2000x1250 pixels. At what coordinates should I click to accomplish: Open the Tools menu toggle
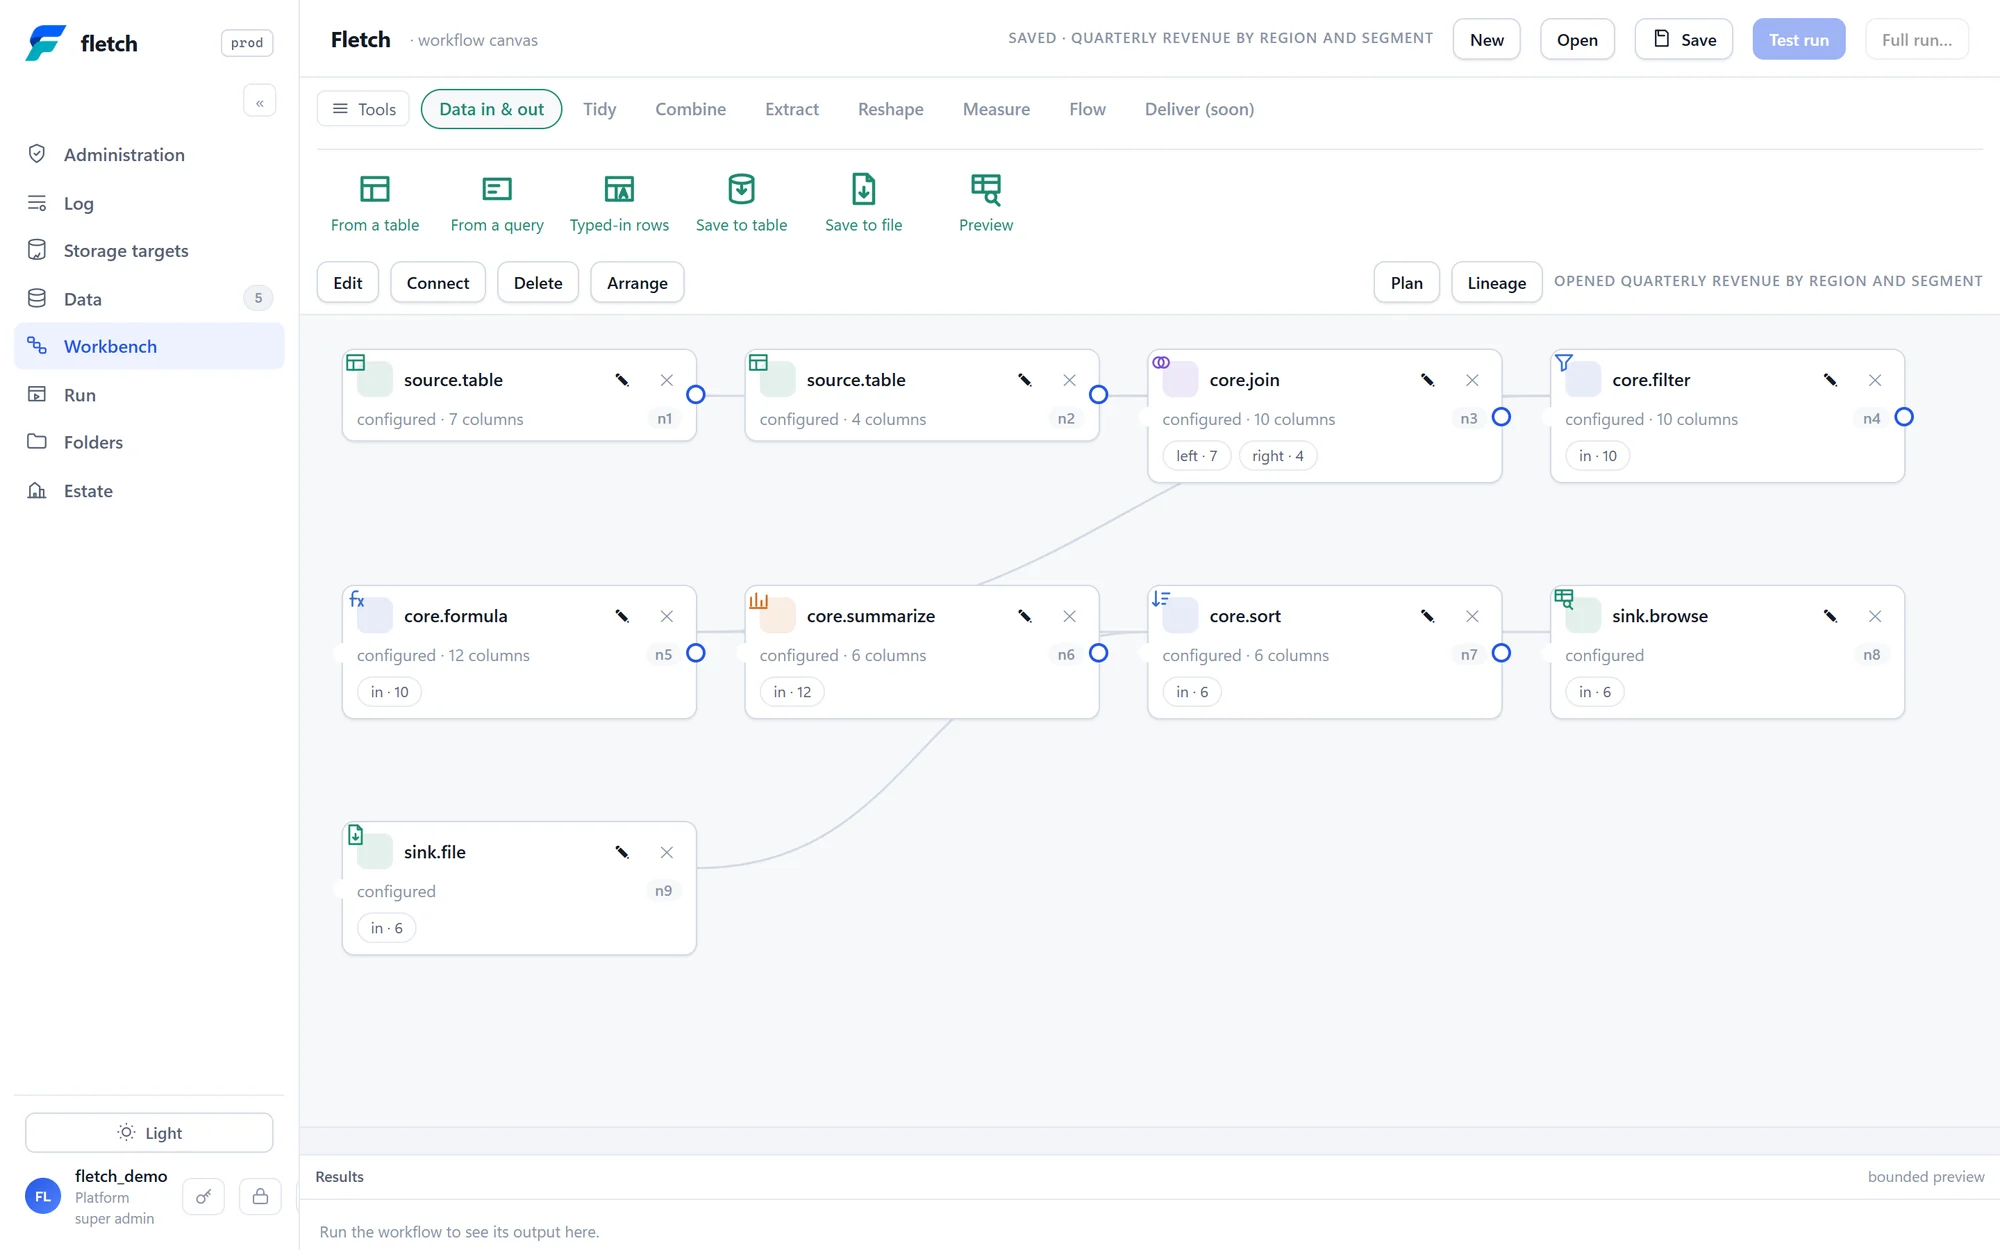pos(364,109)
